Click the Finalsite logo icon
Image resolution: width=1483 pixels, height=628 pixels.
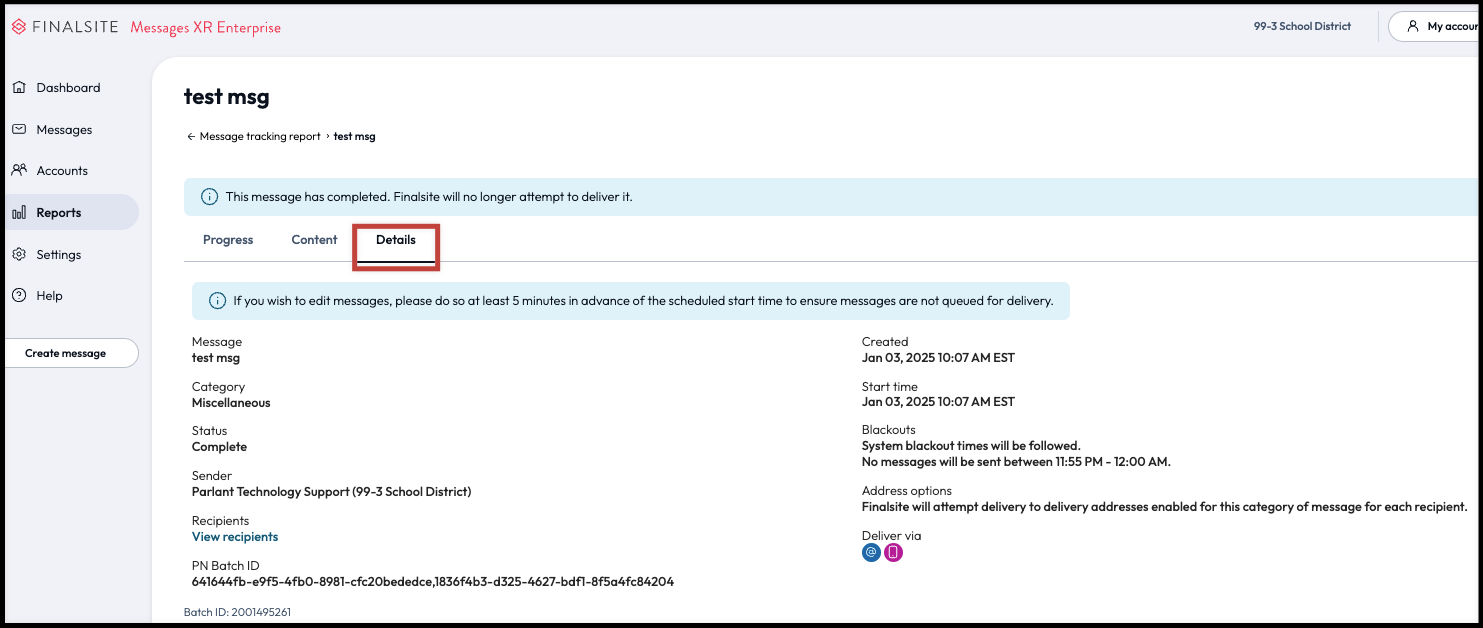pos(18,27)
